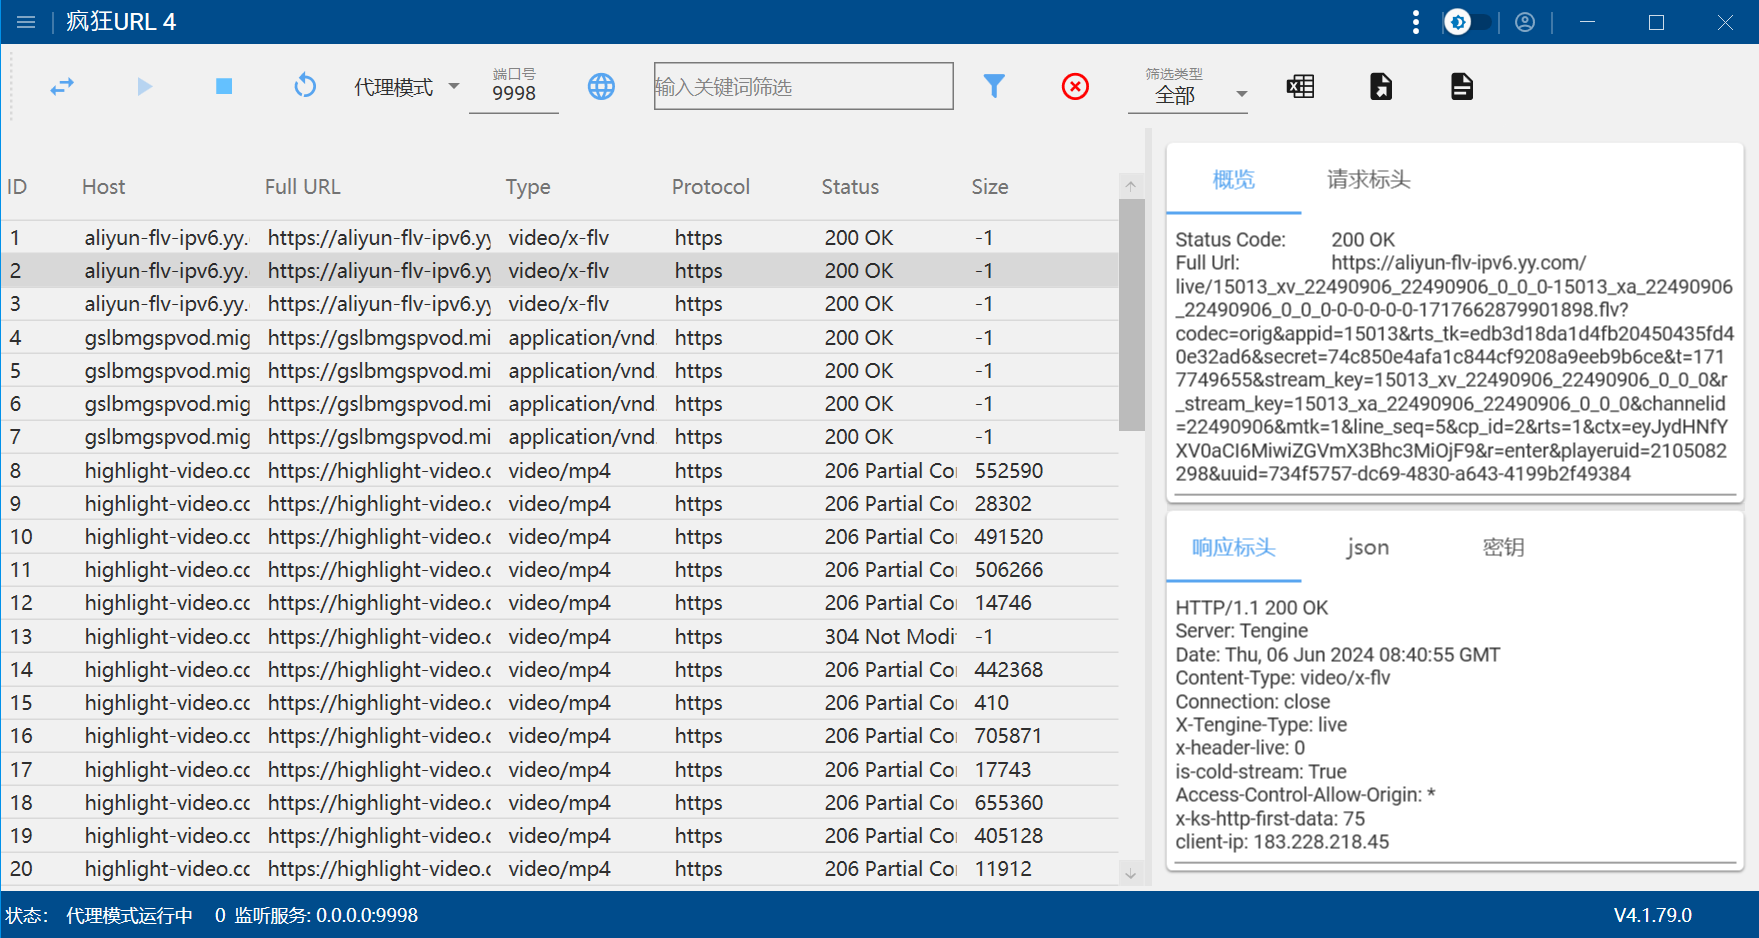
Task: Click the keyword filter input field
Action: [x=803, y=87]
